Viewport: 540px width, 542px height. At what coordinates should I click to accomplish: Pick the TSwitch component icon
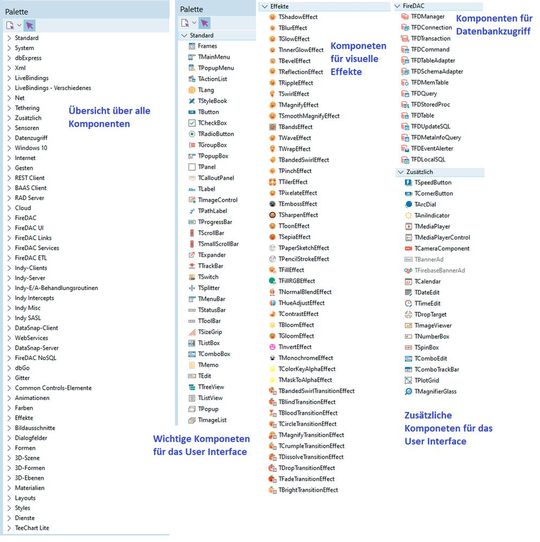(x=192, y=277)
